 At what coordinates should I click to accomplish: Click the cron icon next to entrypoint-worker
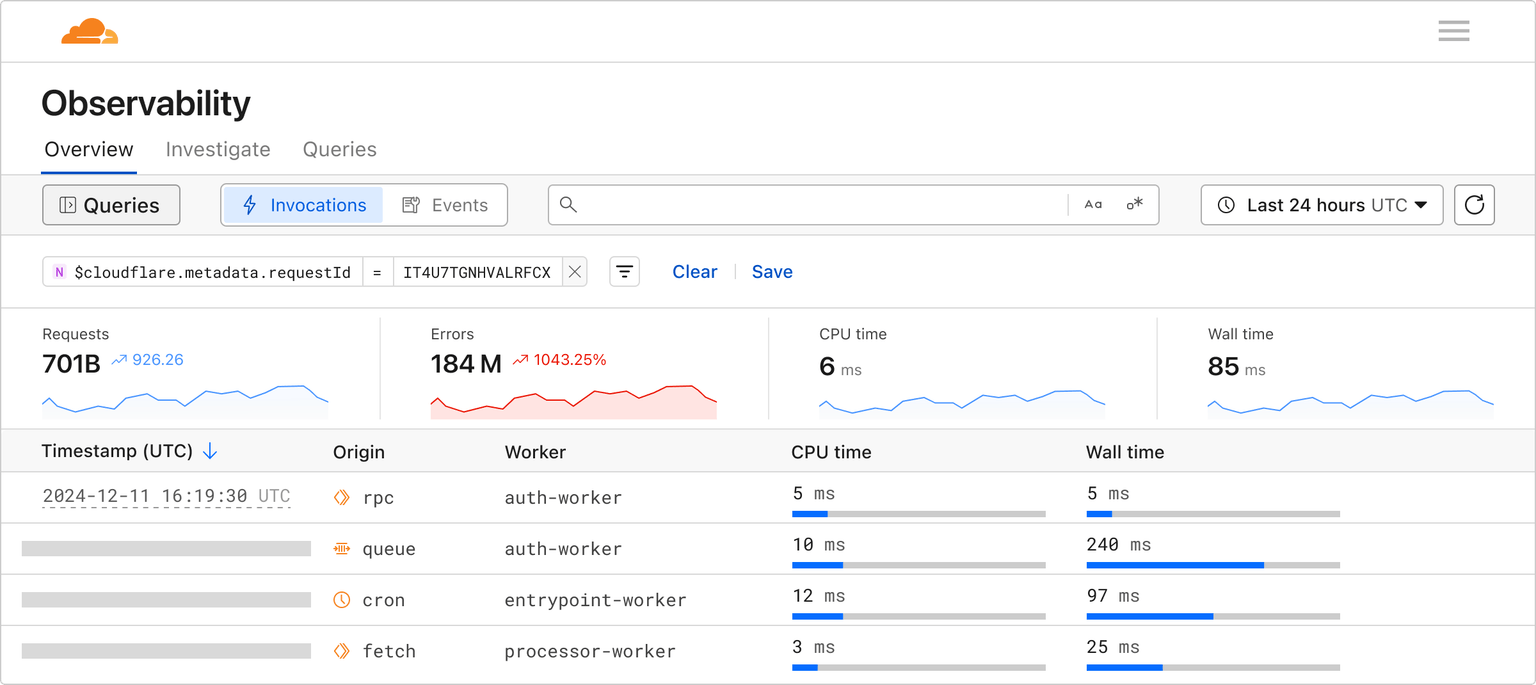point(343,599)
